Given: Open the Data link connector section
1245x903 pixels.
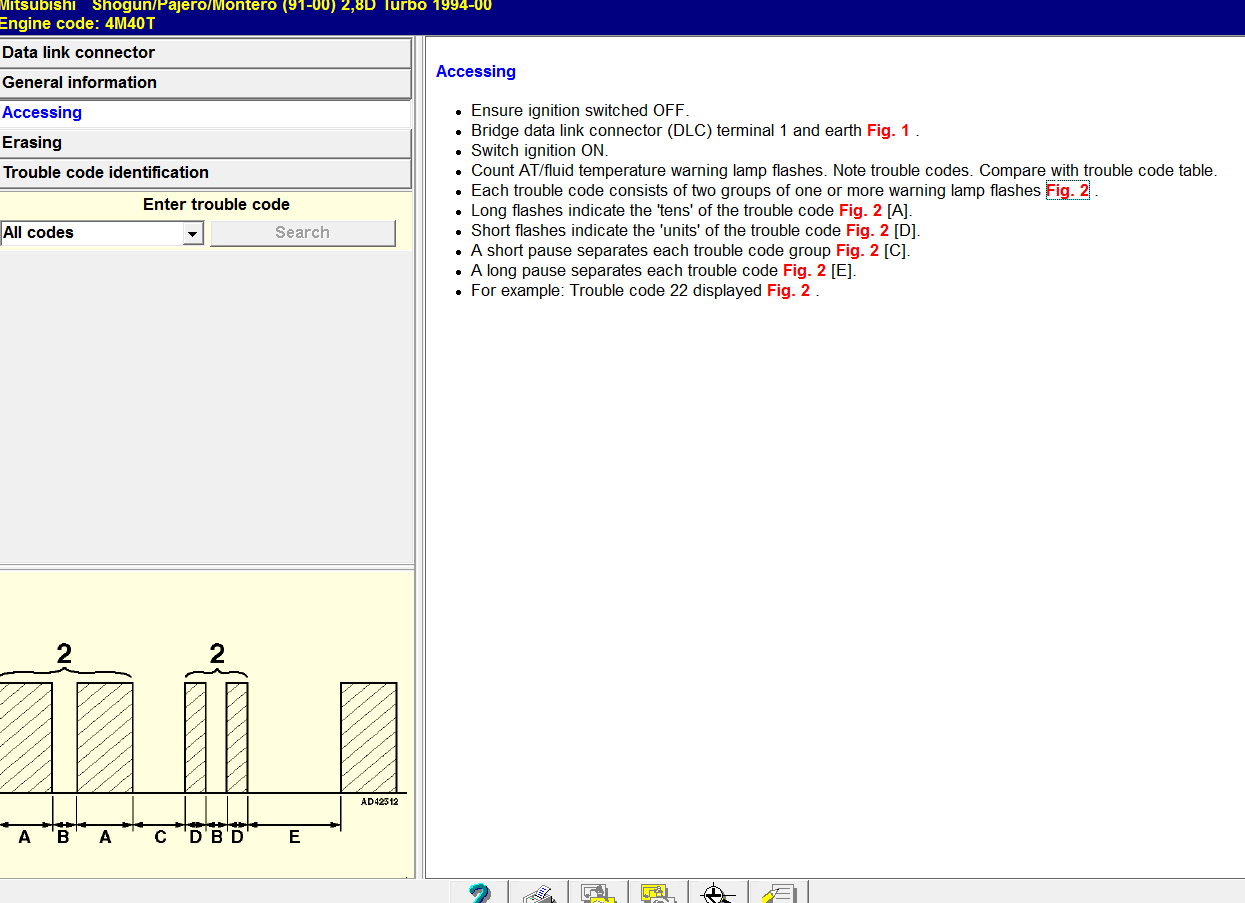Looking at the screenshot, I should click(x=205, y=53).
